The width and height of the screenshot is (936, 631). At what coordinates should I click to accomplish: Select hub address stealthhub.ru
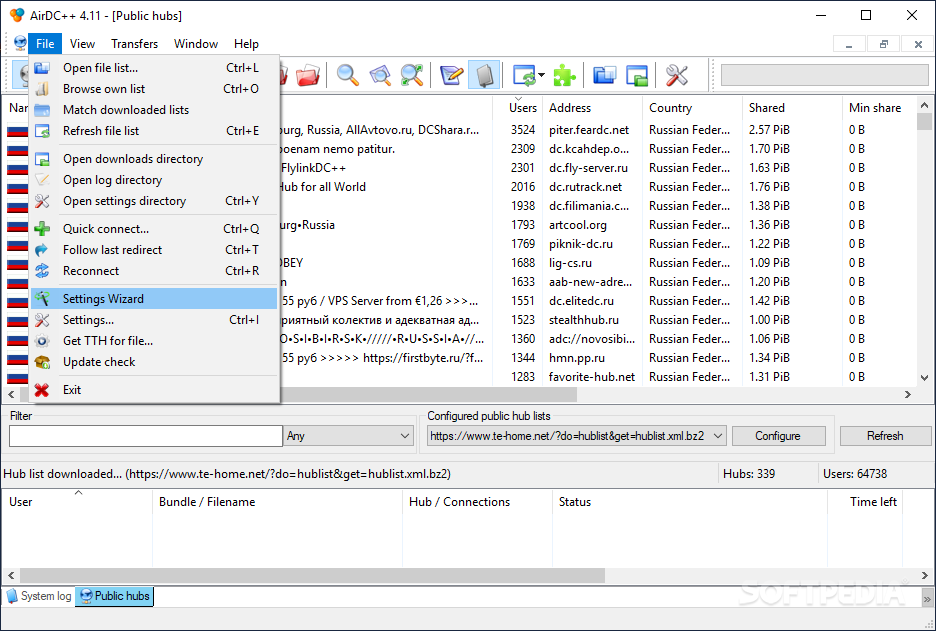coord(584,320)
